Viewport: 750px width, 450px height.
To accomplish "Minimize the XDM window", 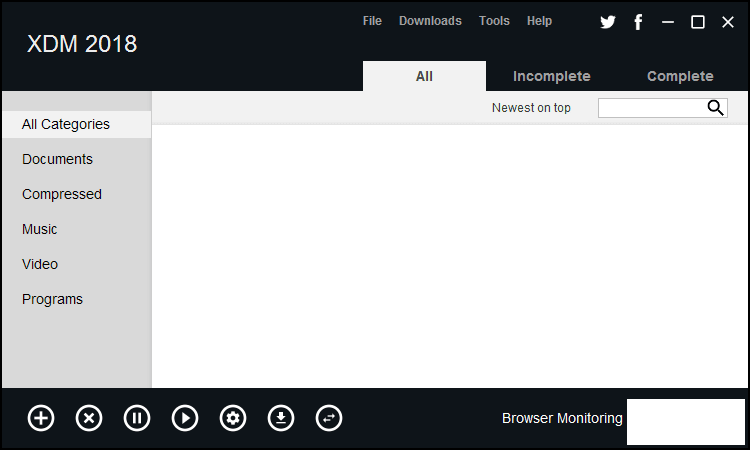I will (x=668, y=22).
